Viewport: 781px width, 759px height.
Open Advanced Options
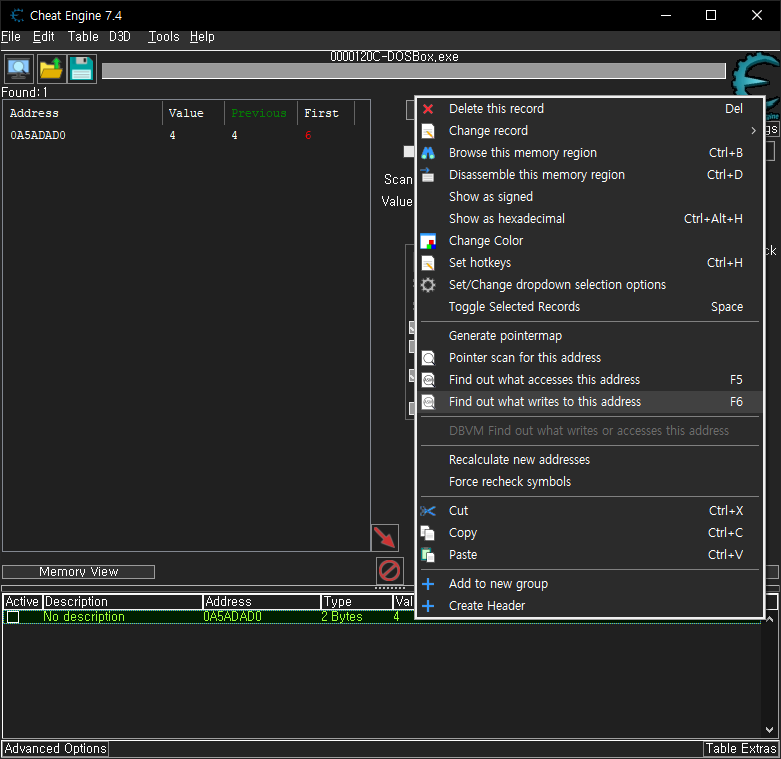point(55,749)
